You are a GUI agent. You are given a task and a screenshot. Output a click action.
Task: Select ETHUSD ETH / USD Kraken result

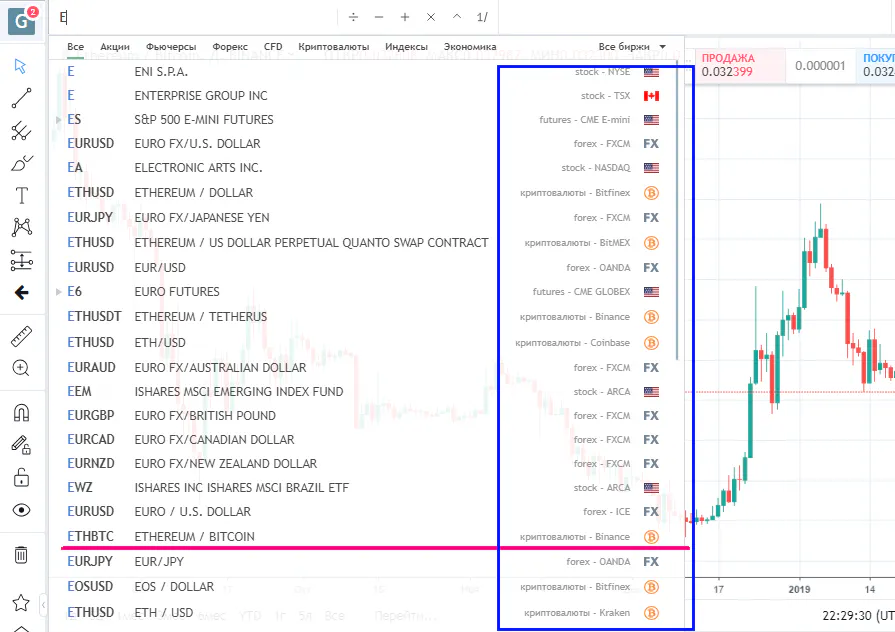point(366,613)
